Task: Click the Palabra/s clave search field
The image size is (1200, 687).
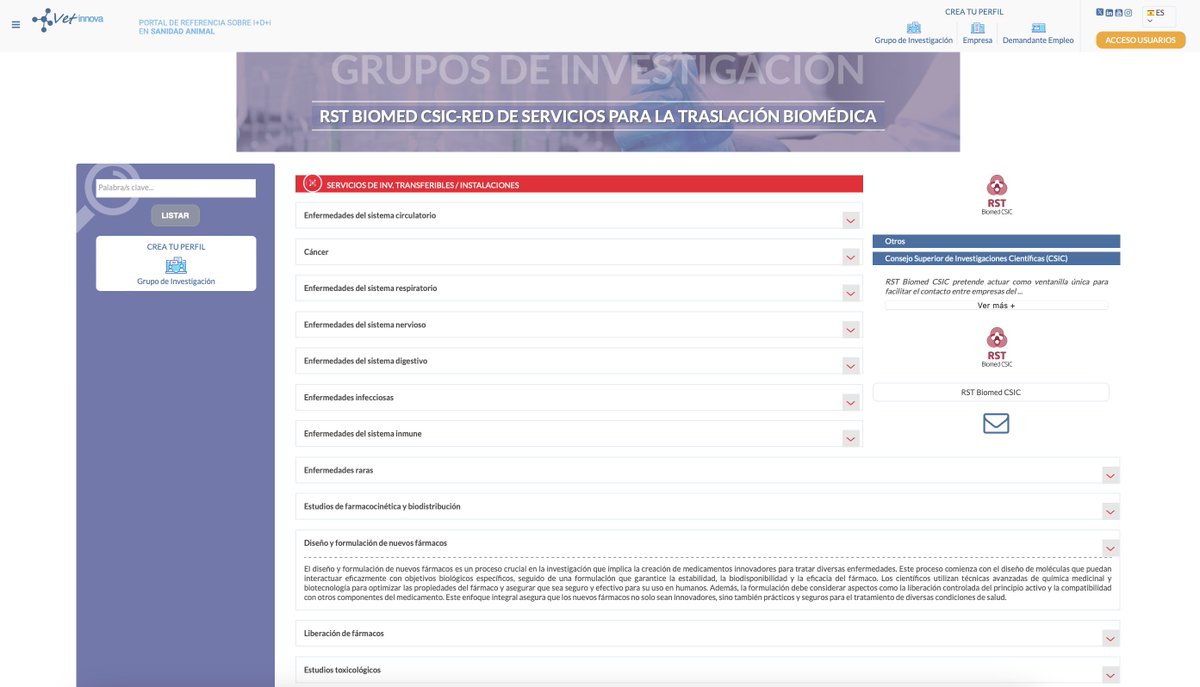Action: point(176,188)
